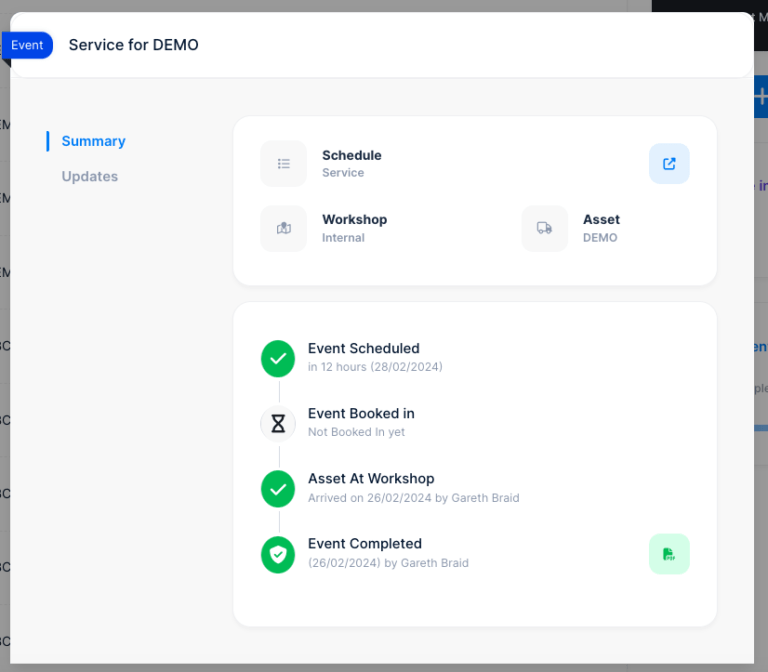Click the Asset 'DEMO' label
The image size is (768, 672).
point(600,238)
